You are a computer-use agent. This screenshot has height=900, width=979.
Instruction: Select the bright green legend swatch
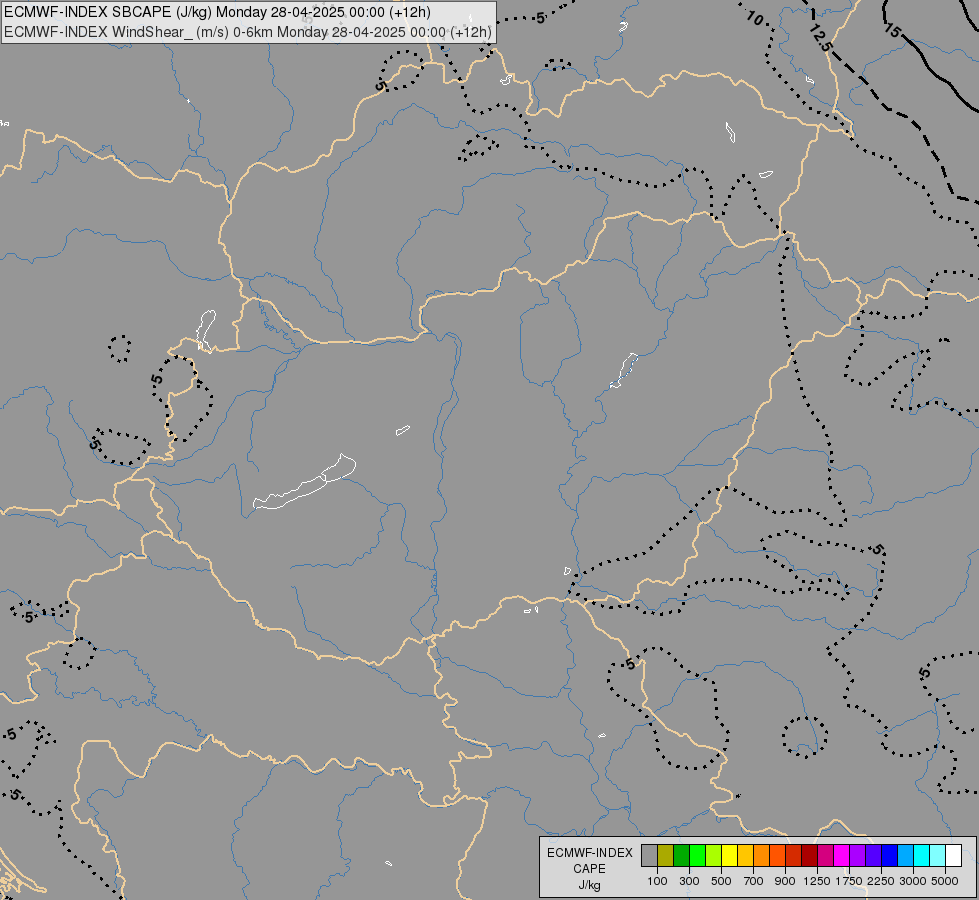(x=697, y=856)
